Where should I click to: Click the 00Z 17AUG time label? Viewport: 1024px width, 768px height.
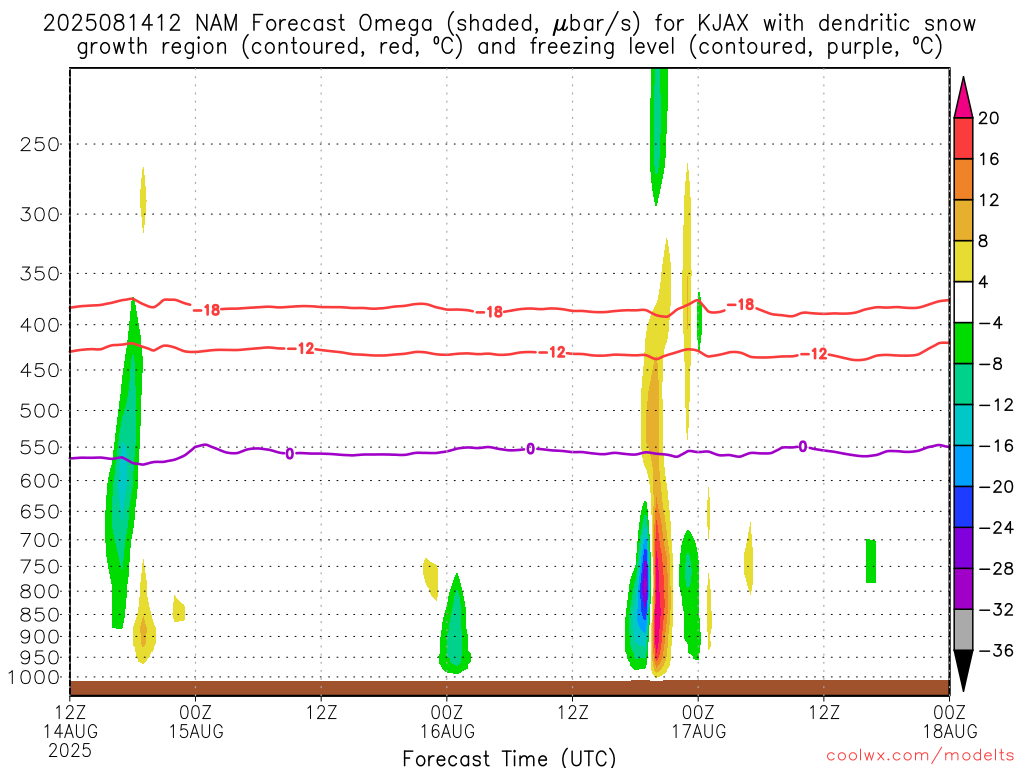click(699, 722)
